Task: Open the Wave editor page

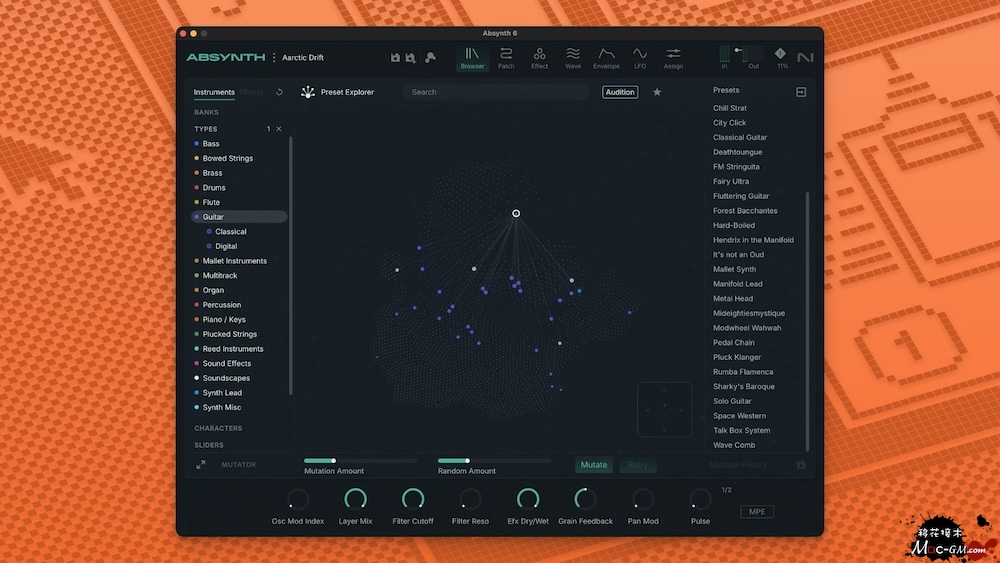Action: [573, 58]
